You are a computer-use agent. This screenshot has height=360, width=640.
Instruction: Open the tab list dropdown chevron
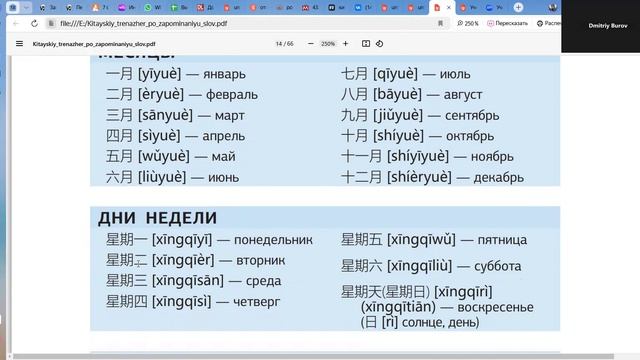26,7
